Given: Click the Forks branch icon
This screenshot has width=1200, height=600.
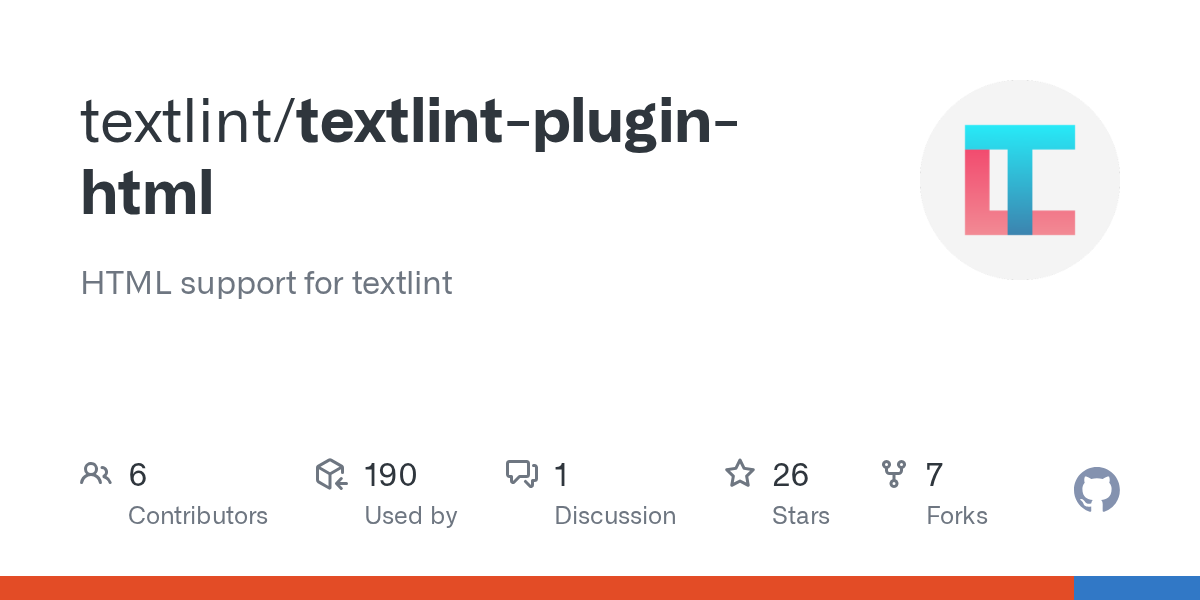Looking at the screenshot, I should click(893, 474).
